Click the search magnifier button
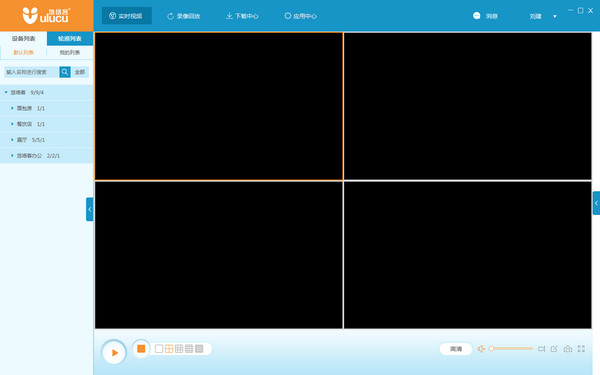The width and height of the screenshot is (600, 375). tap(65, 72)
